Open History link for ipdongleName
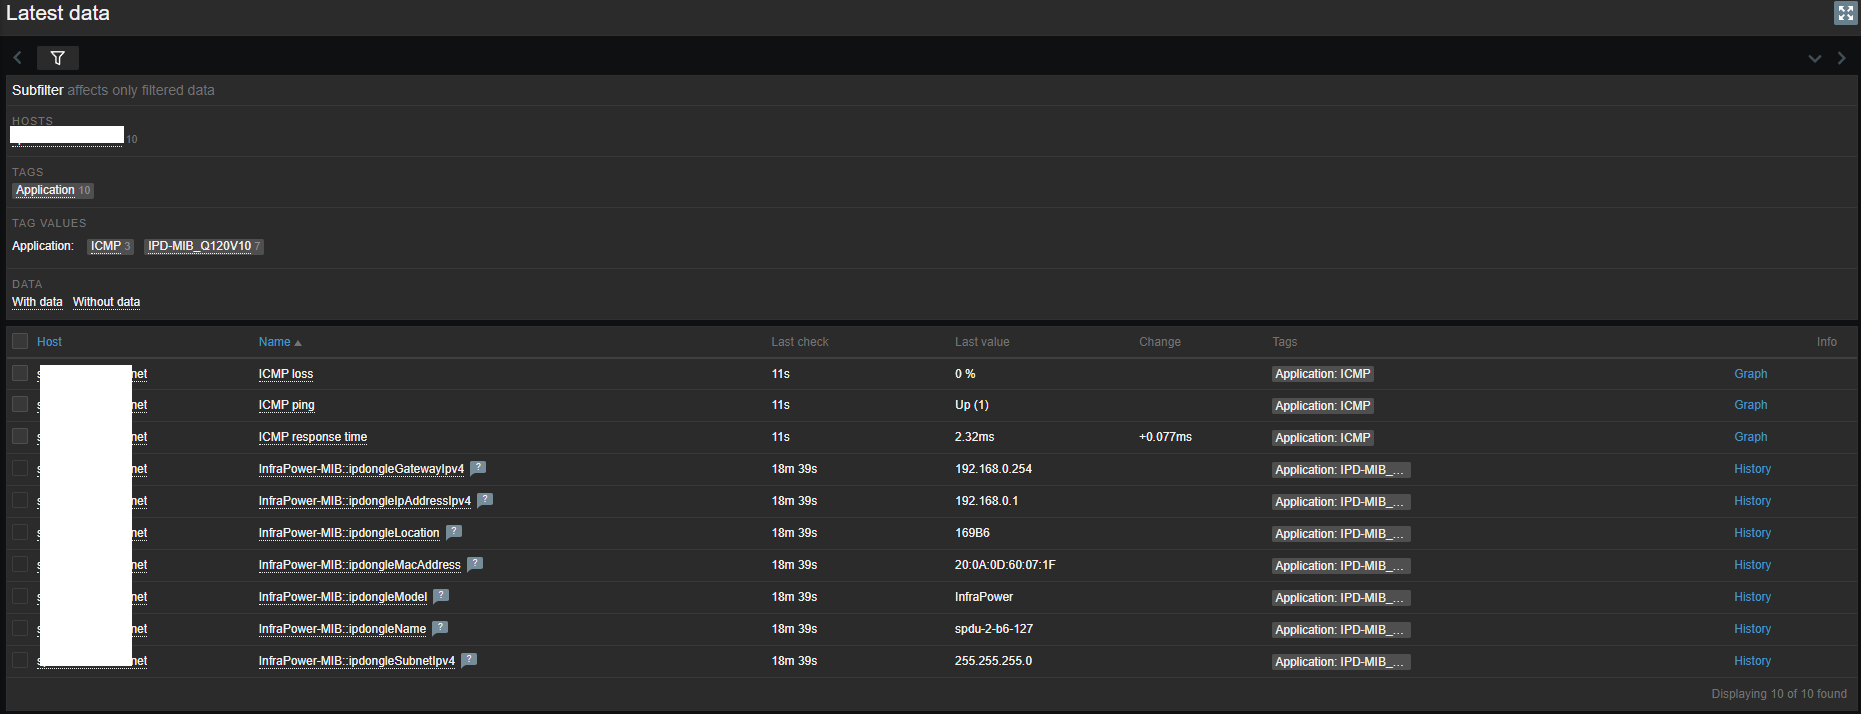The width and height of the screenshot is (1861, 714). [x=1752, y=629]
